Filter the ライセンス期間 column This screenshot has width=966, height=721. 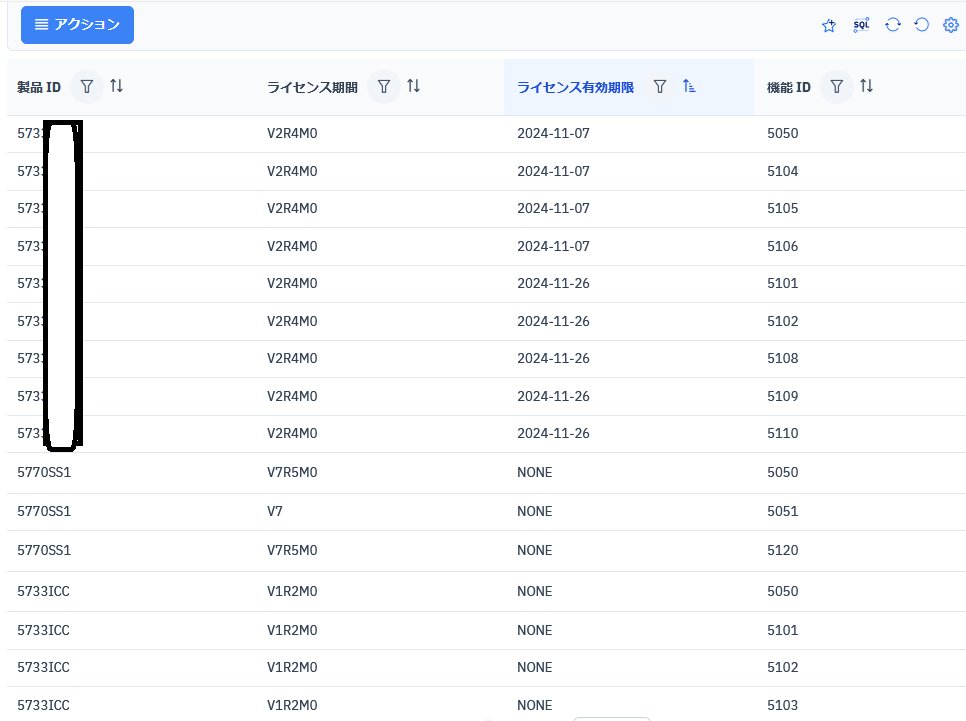click(384, 87)
